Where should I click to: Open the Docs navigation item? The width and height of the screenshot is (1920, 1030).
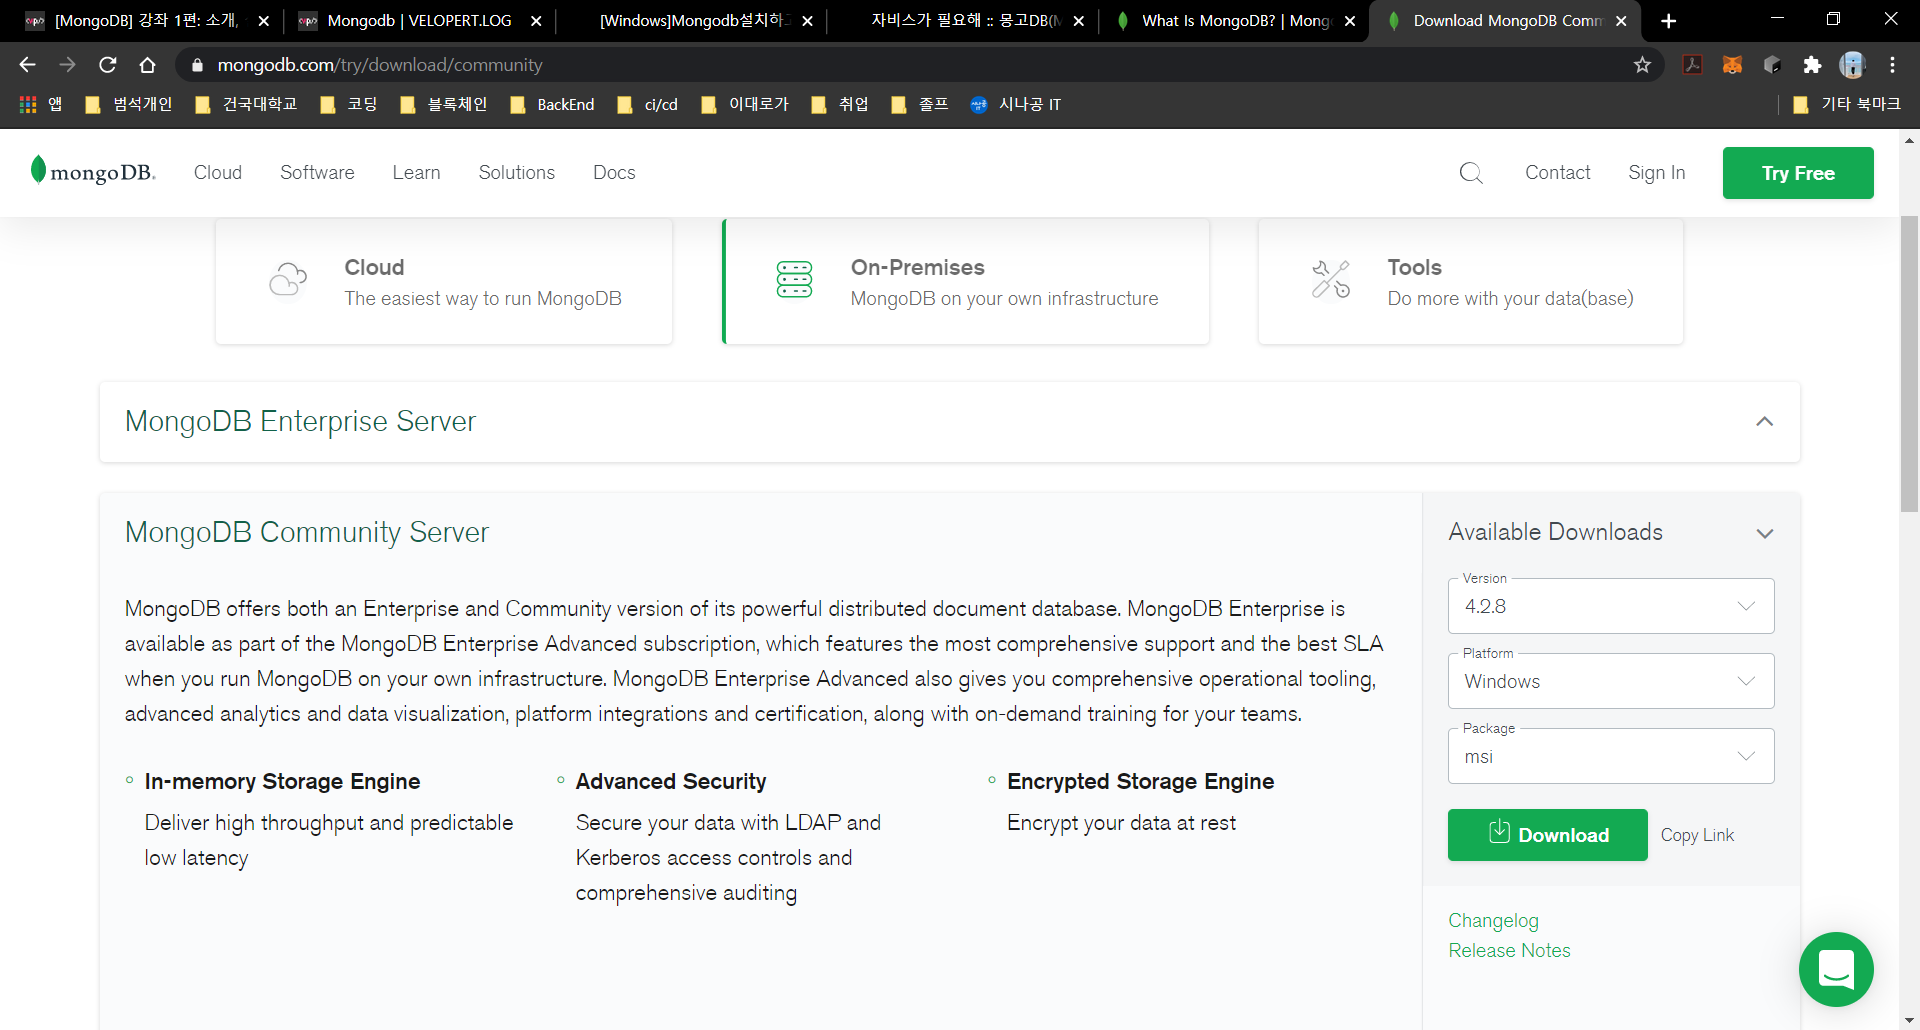pos(614,173)
